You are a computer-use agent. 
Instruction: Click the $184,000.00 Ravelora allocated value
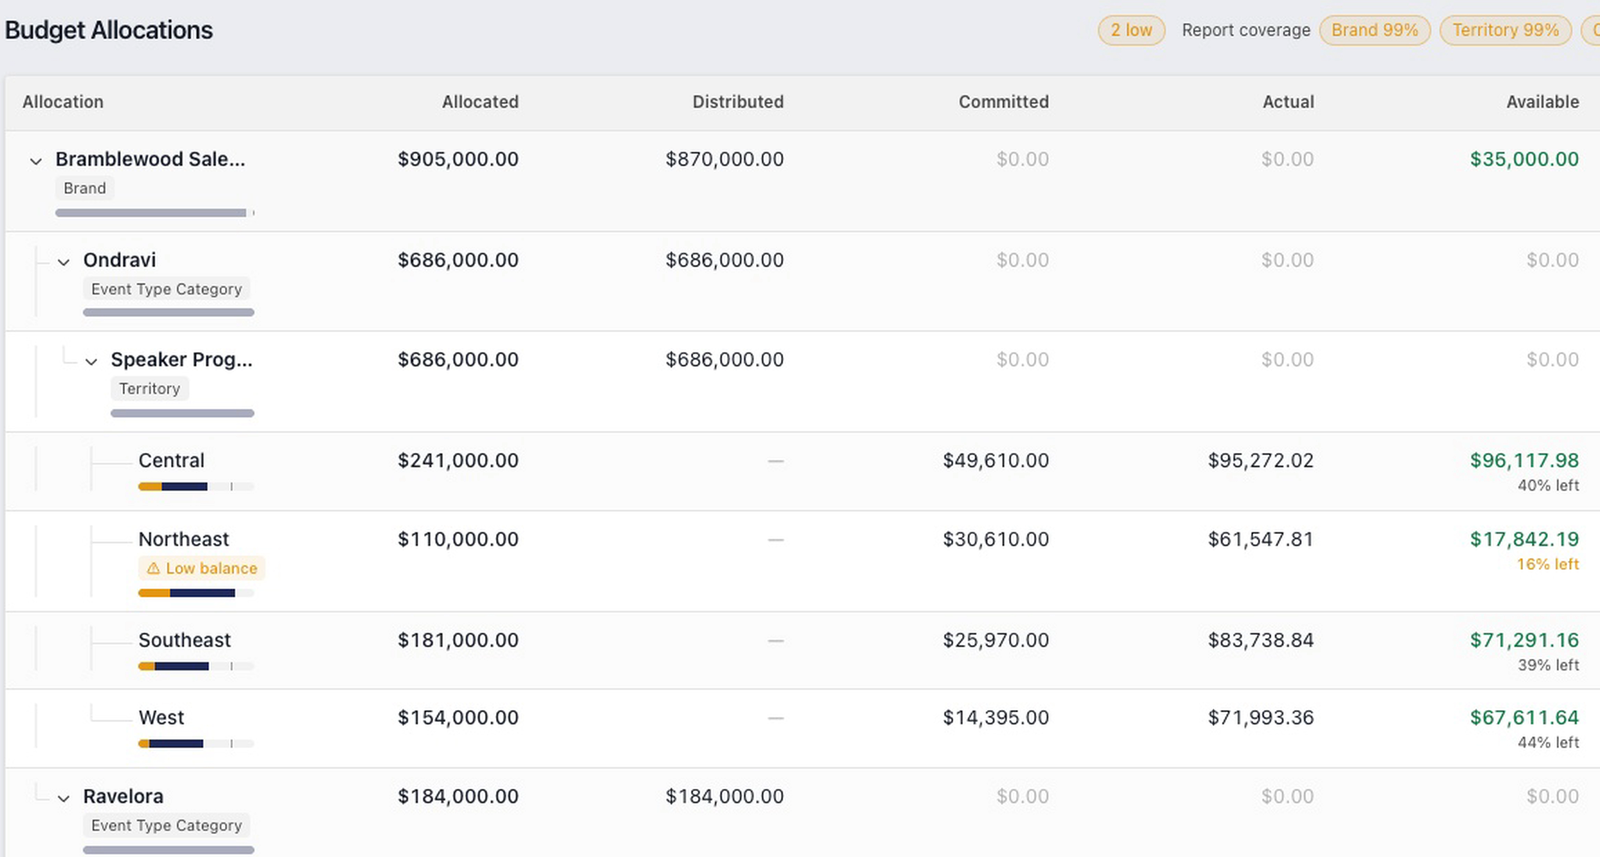[458, 797]
